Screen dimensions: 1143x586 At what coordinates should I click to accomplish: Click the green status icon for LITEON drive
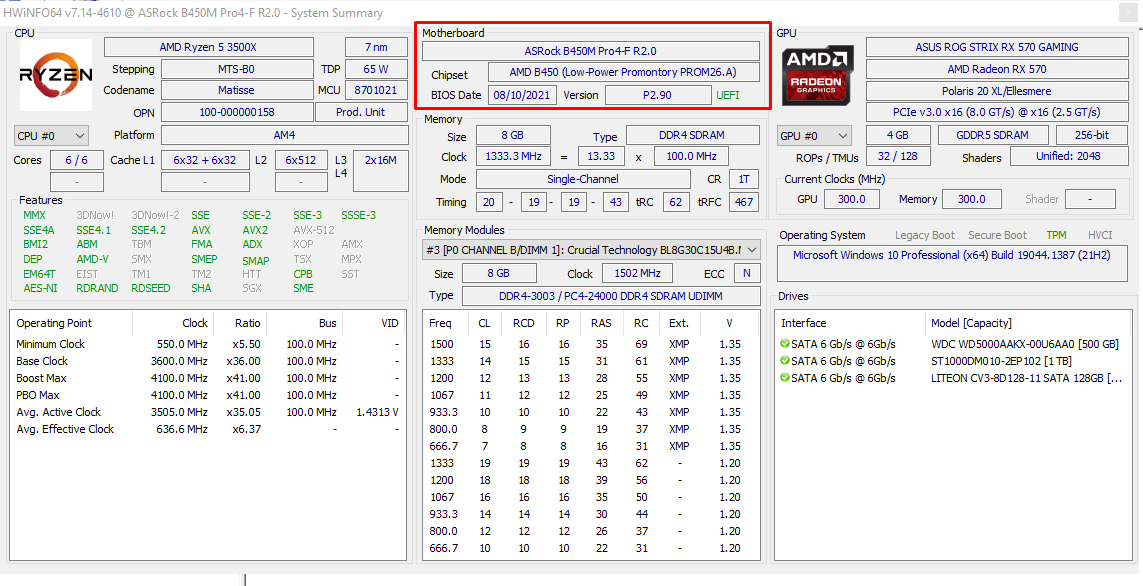pos(785,378)
